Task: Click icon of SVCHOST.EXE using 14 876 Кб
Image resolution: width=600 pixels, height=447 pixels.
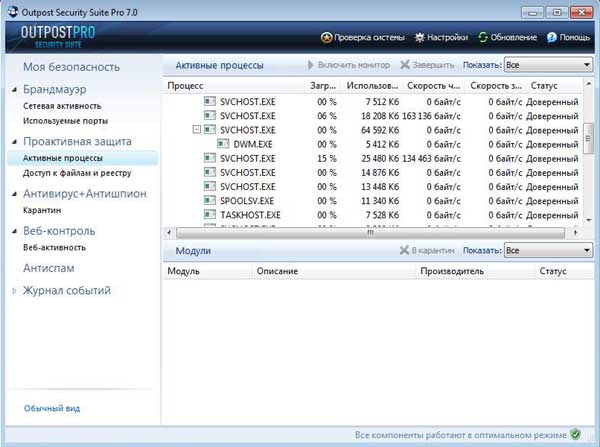Action: click(210, 172)
